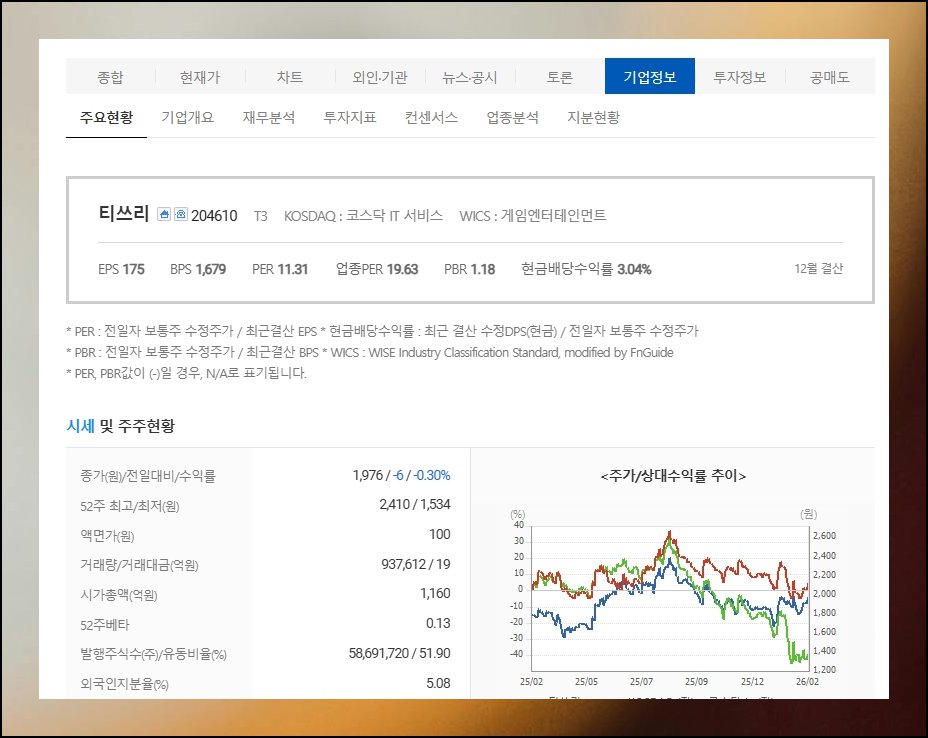The width and height of the screenshot is (928, 738).
Task: Click the 외국인지분율(%) row label
Action: (x=124, y=684)
